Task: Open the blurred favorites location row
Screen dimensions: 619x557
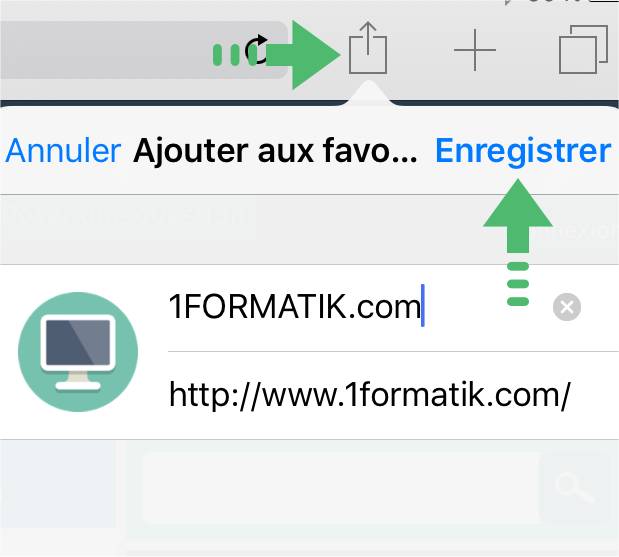Action: [310, 229]
